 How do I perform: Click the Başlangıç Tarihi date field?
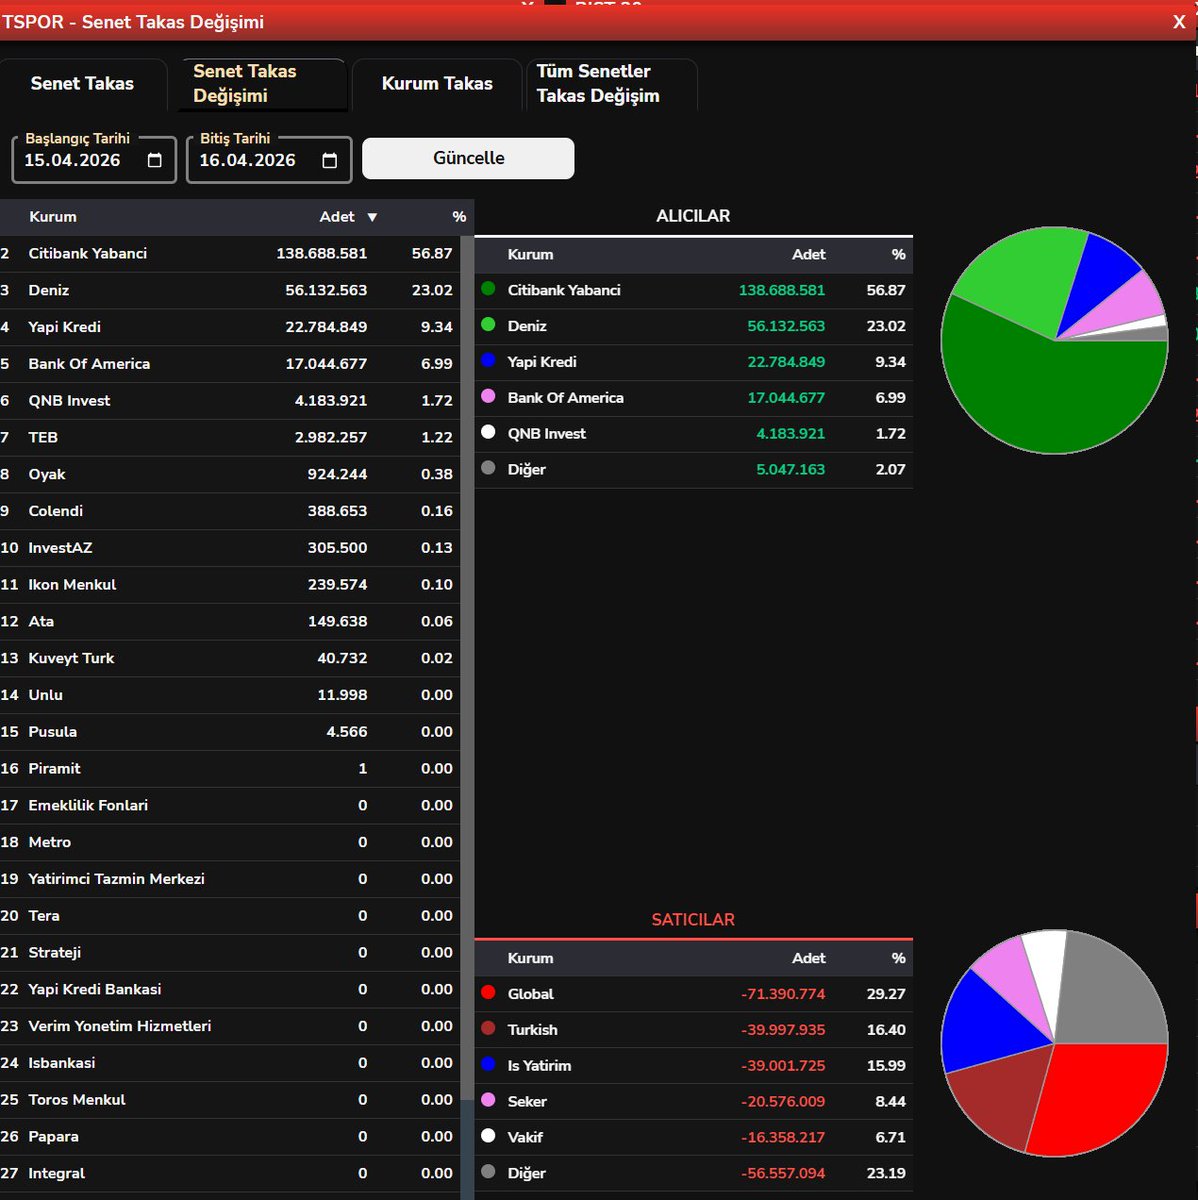94,160
